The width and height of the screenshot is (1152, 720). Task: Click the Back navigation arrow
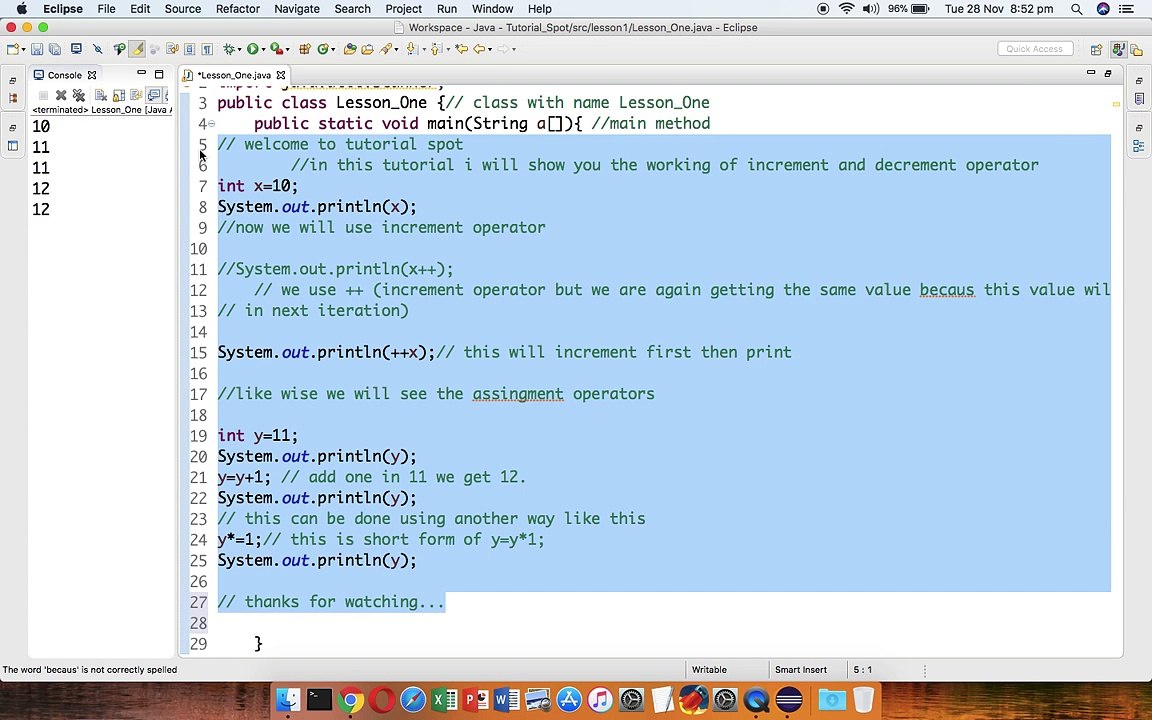(x=479, y=49)
